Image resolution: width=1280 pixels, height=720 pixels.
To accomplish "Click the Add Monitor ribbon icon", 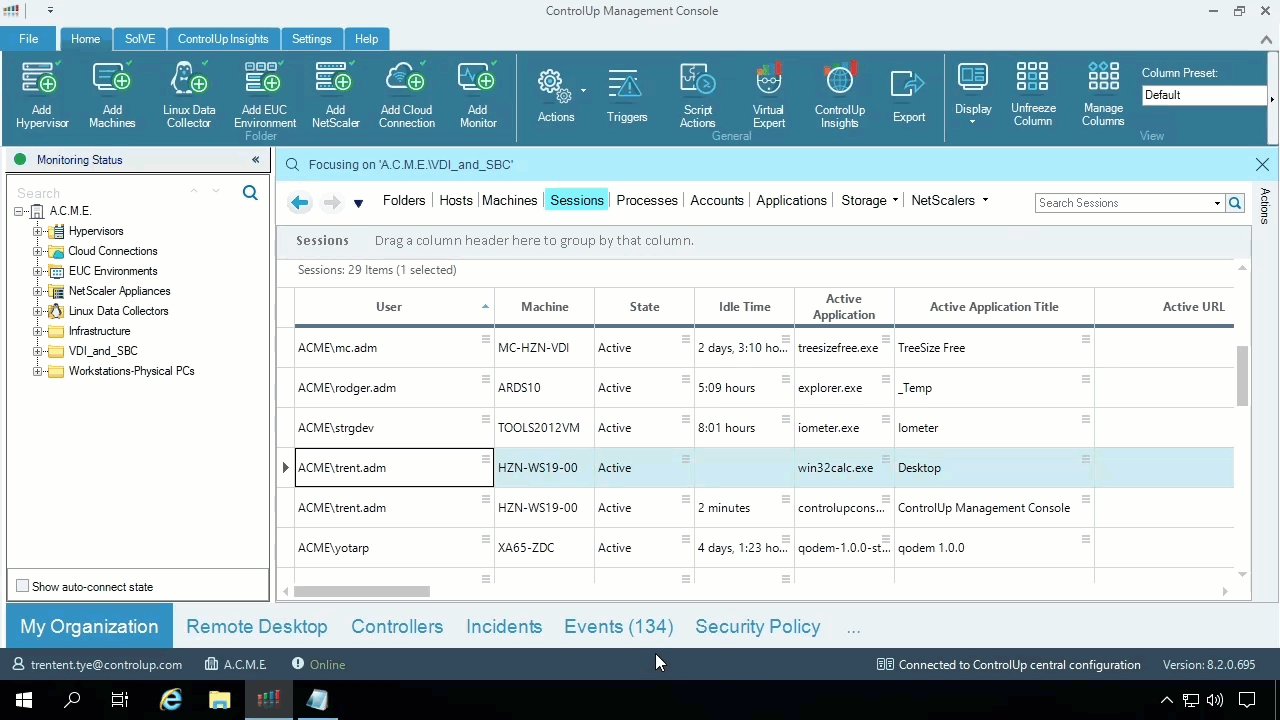I will [478, 95].
